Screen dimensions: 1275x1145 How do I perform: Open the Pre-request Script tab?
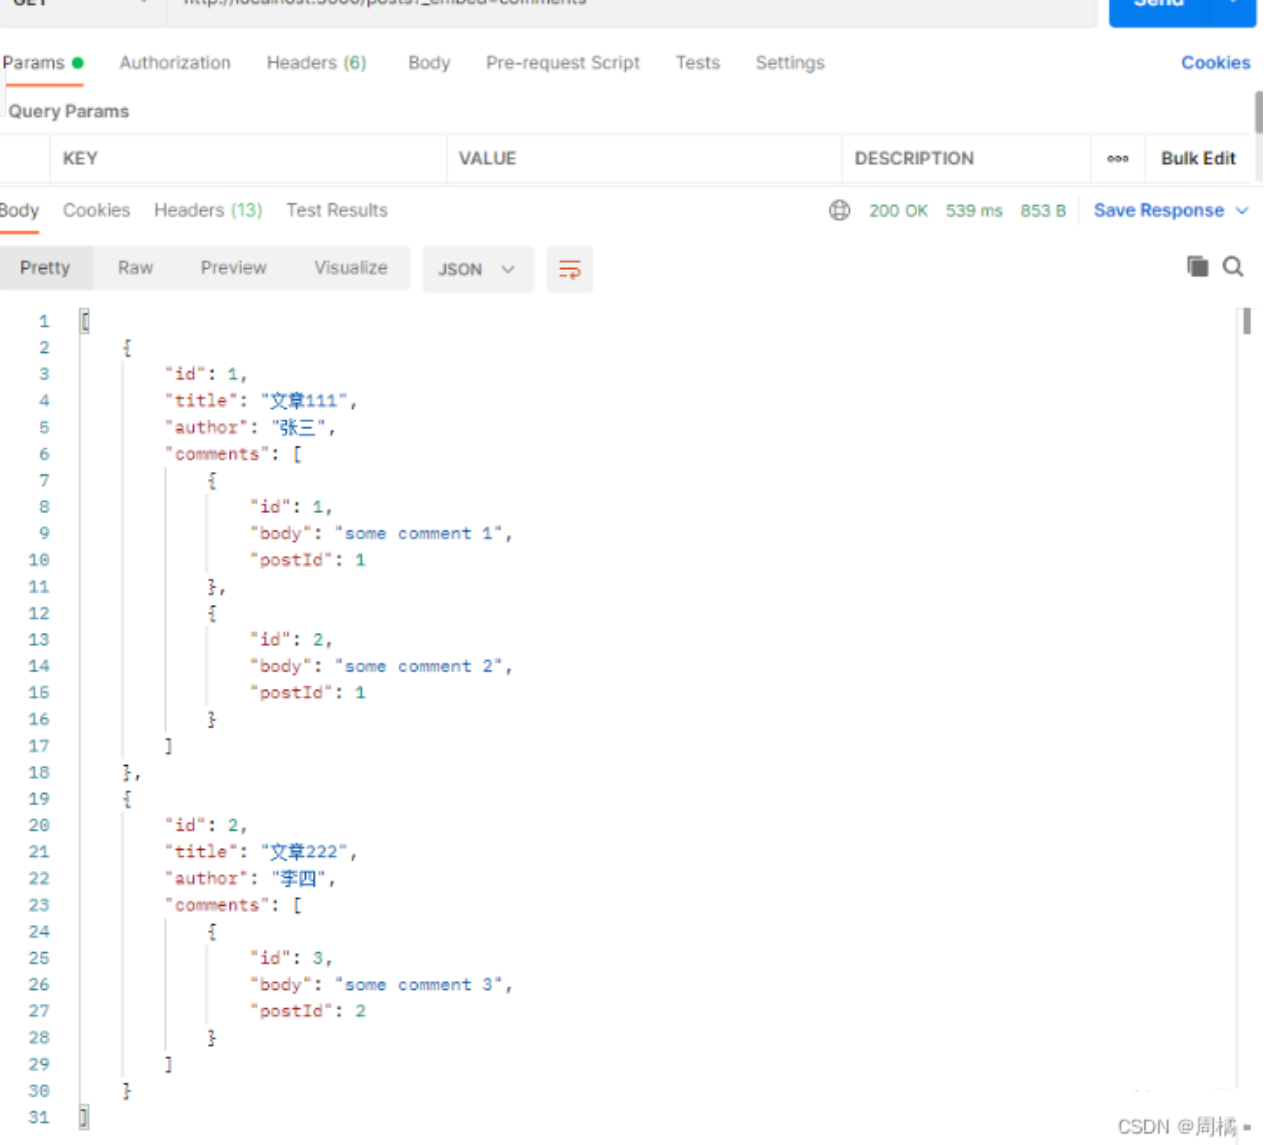point(563,63)
